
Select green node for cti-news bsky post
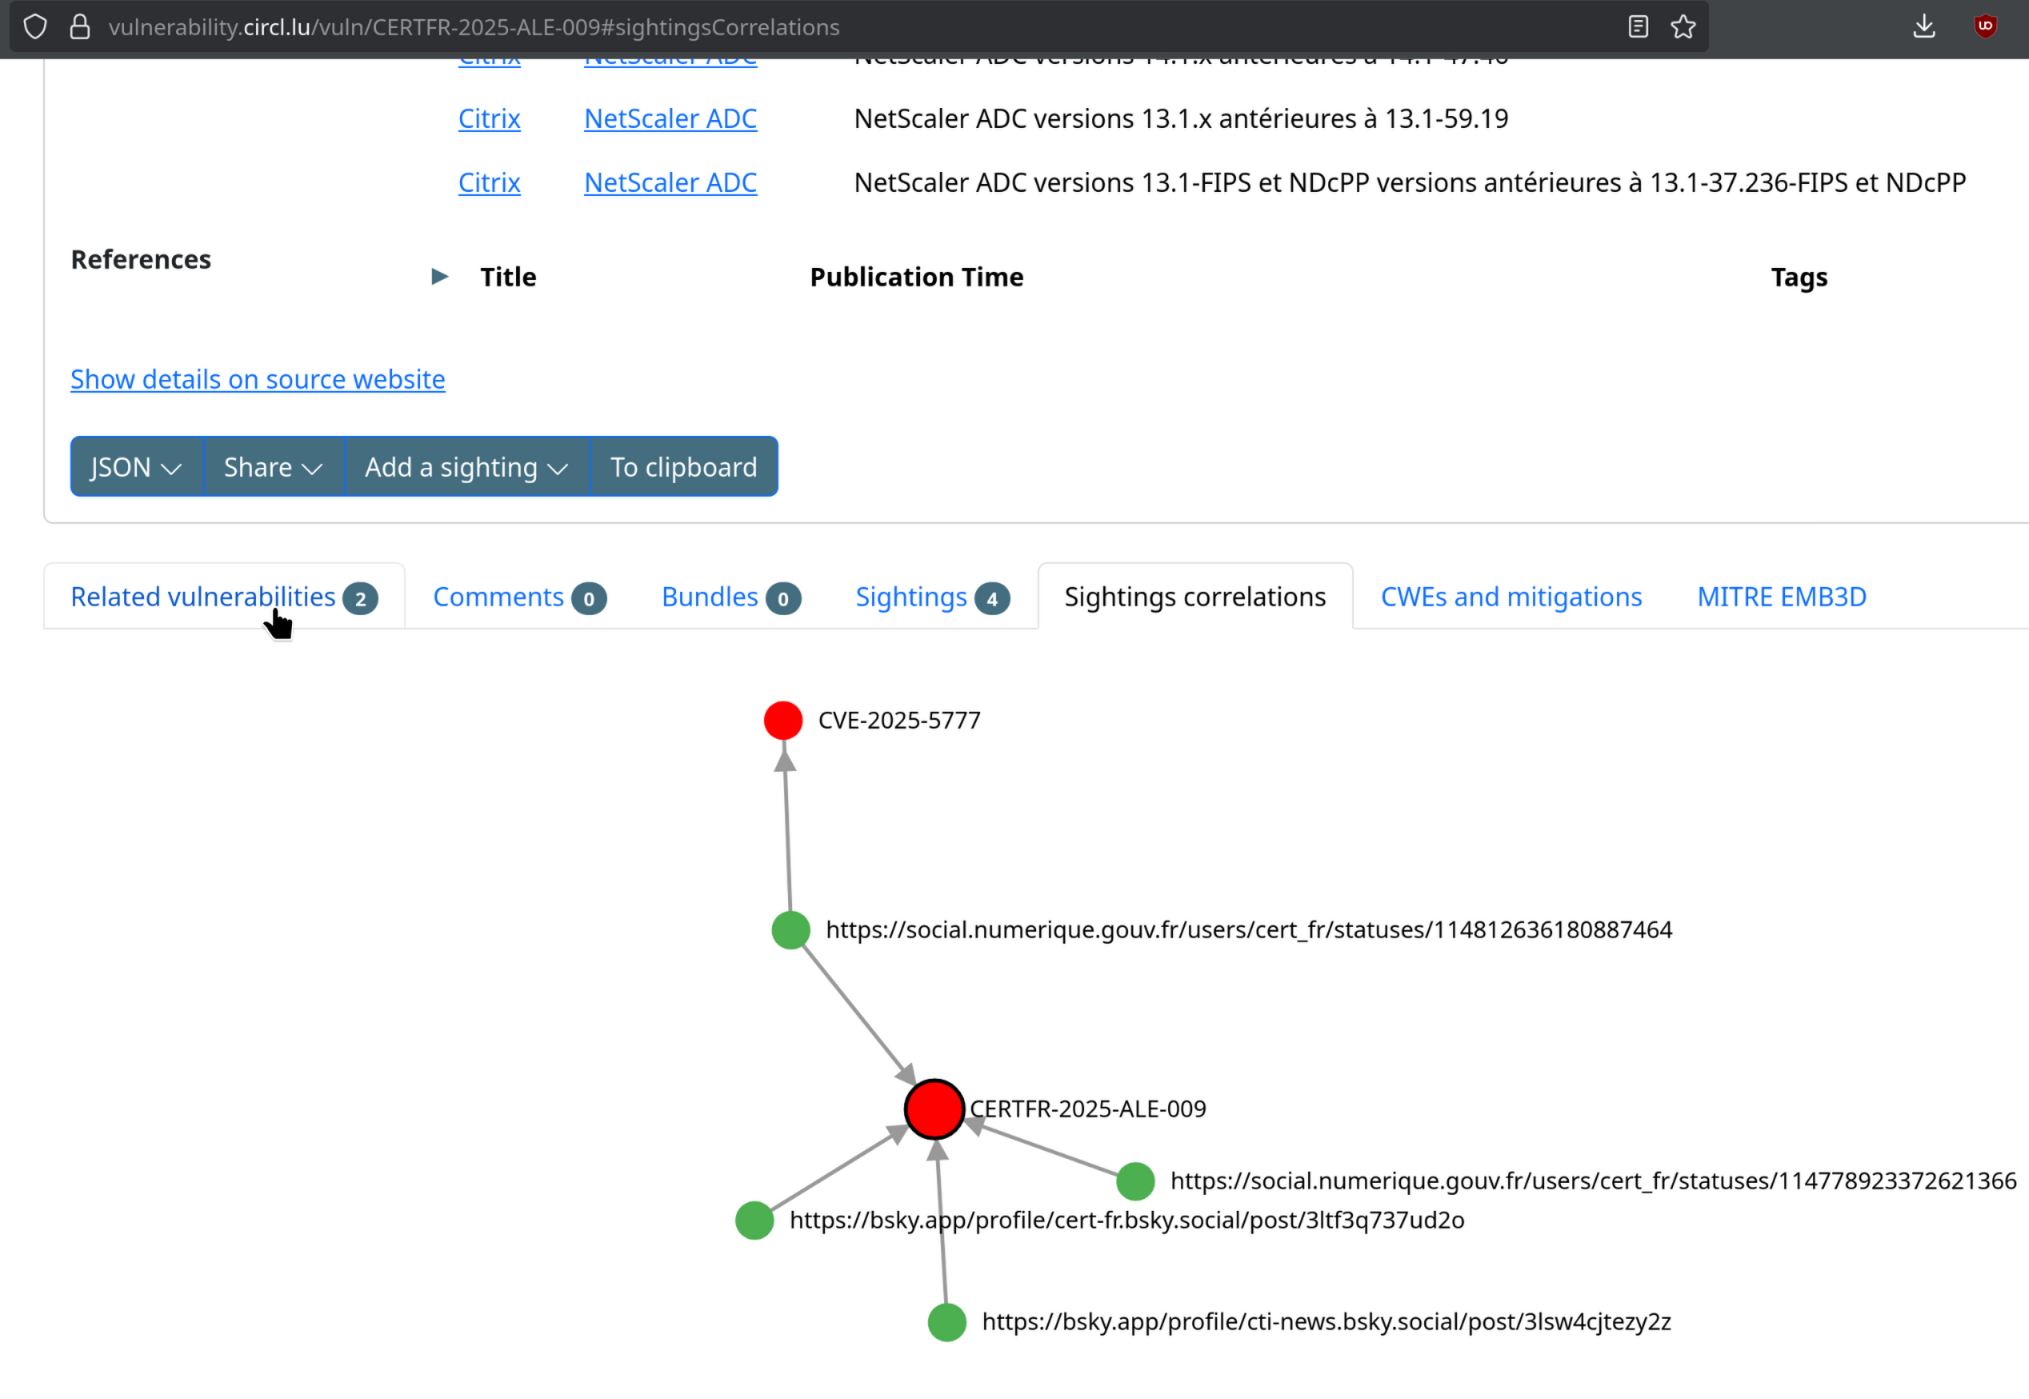(946, 1322)
